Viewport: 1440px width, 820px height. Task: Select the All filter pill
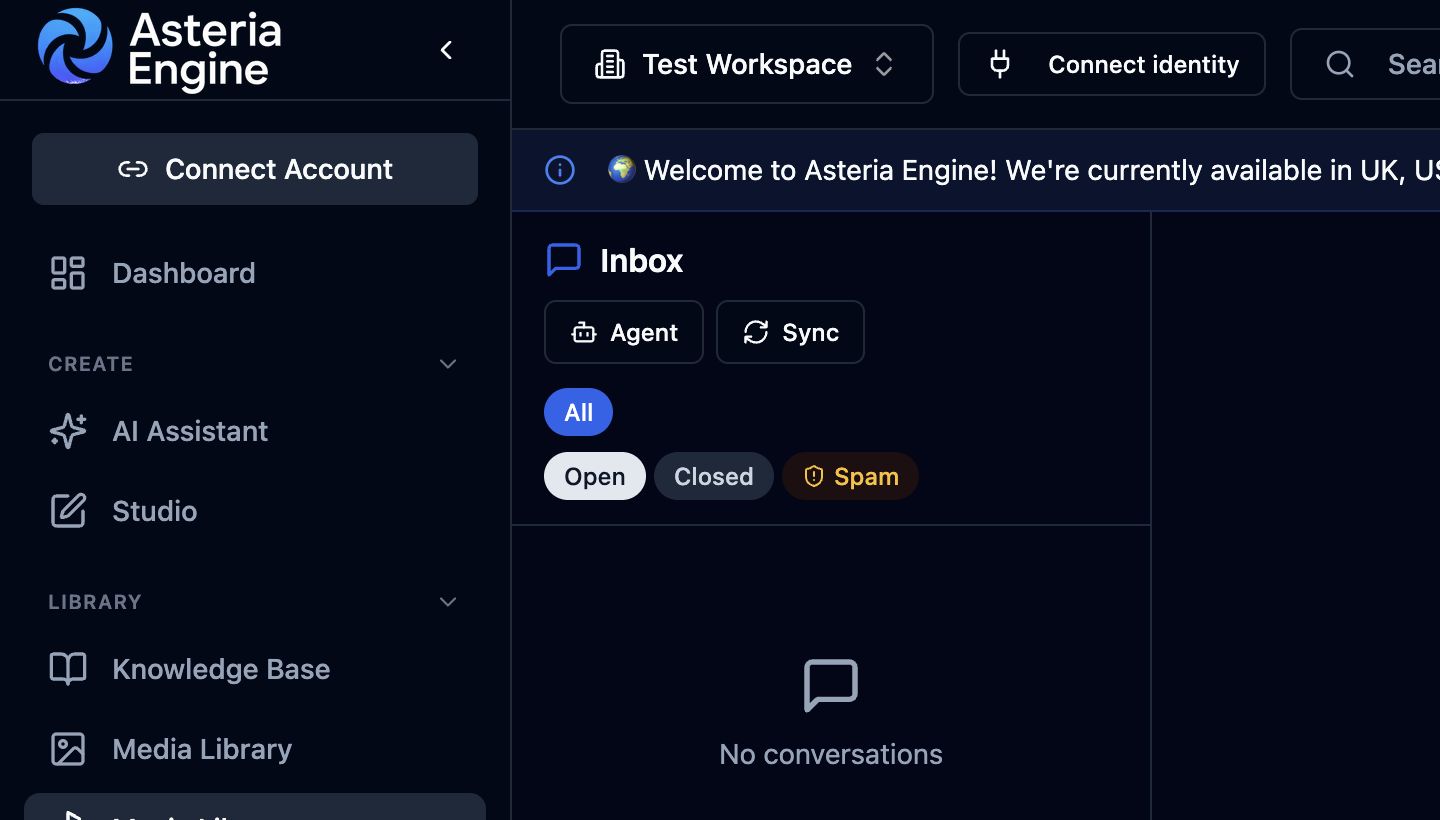tap(578, 412)
